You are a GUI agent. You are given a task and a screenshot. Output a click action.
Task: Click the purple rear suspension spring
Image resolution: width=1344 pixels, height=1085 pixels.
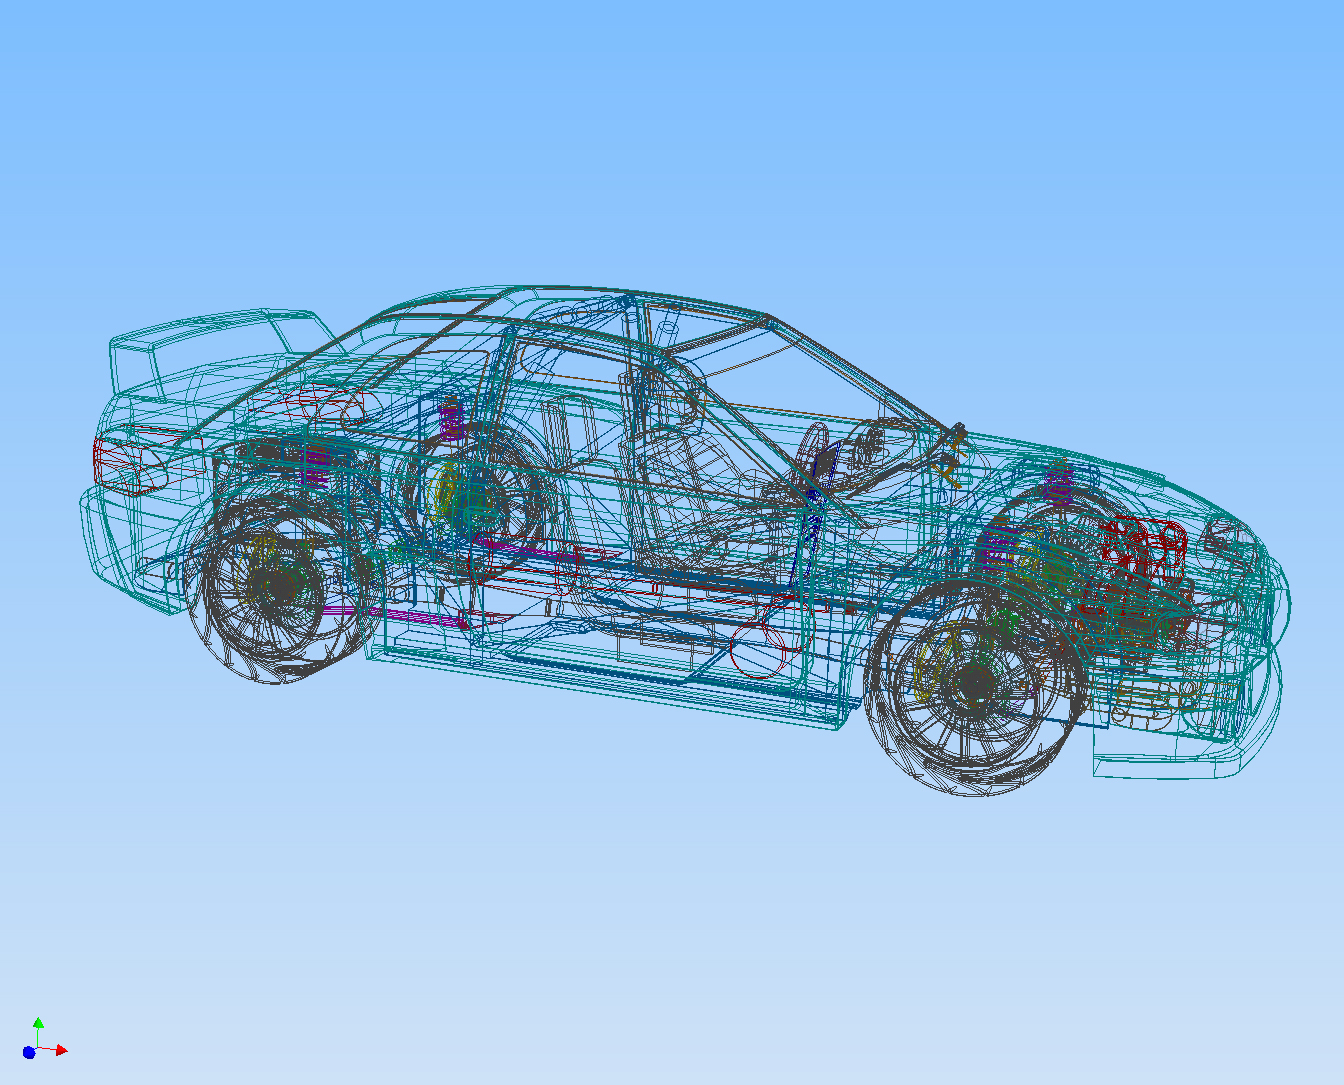click(451, 420)
